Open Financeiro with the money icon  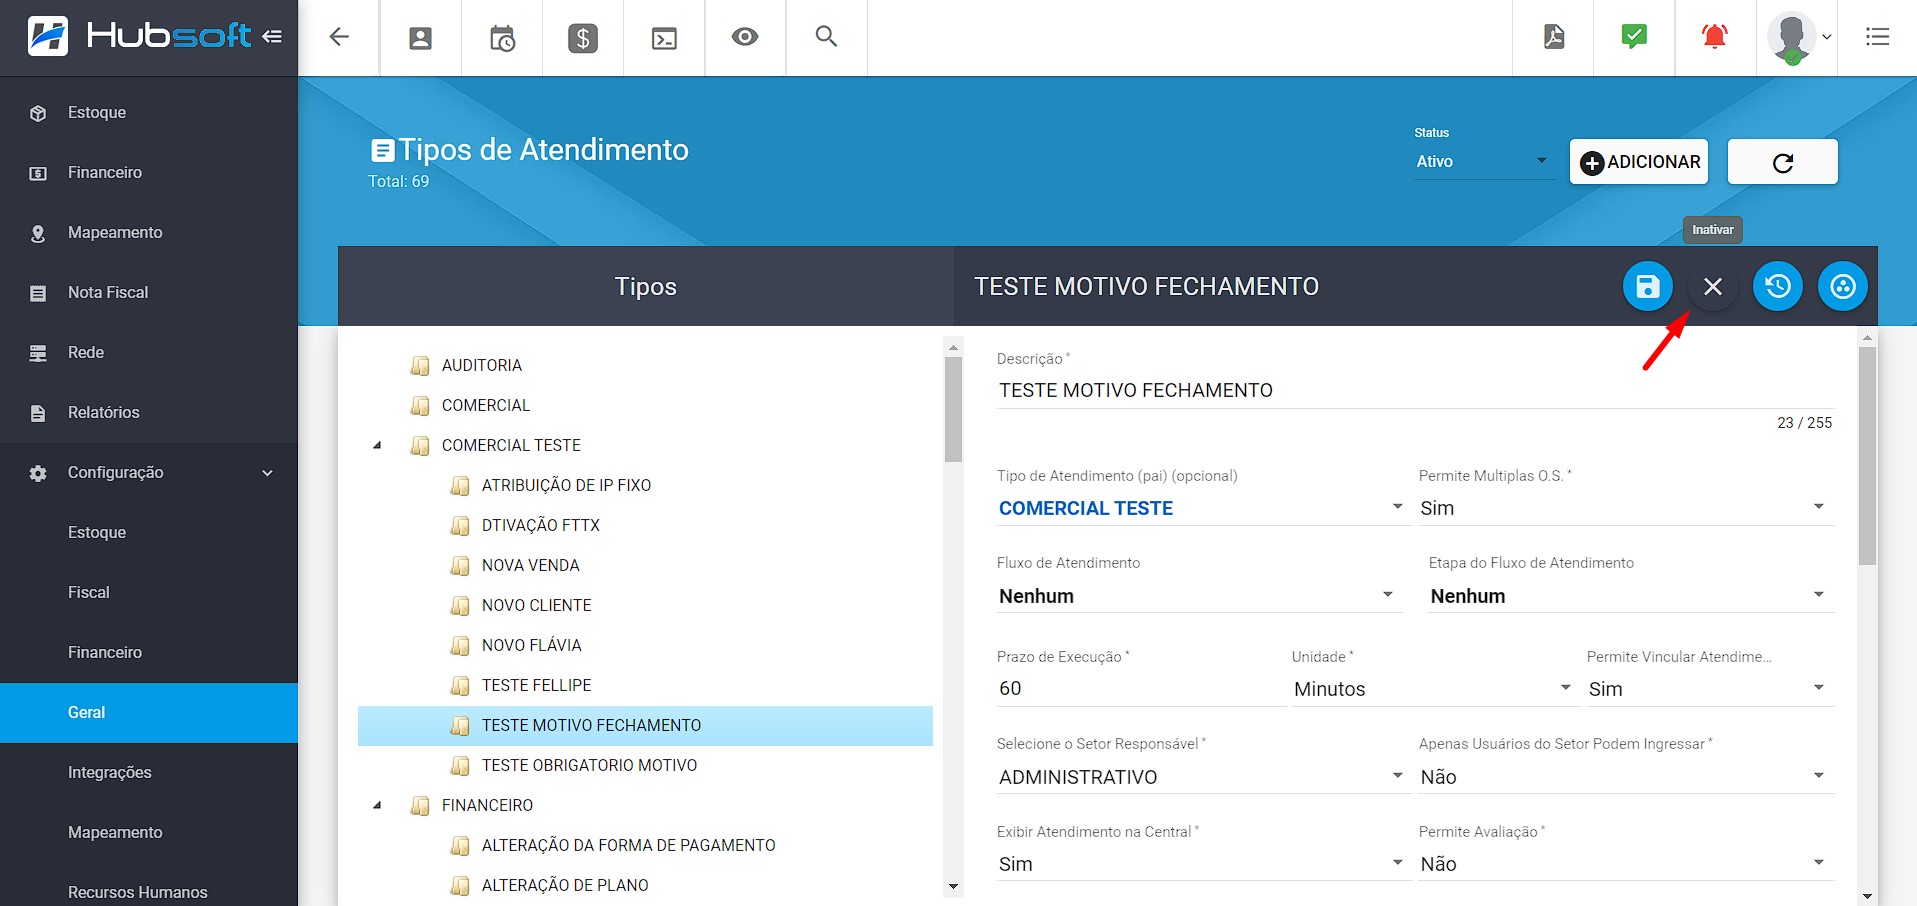click(149, 173)
